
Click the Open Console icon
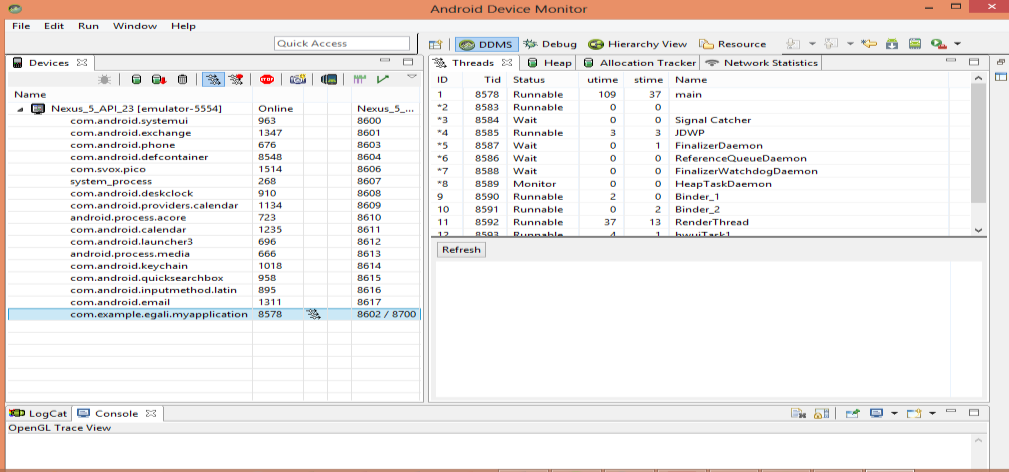click(914, 413)
